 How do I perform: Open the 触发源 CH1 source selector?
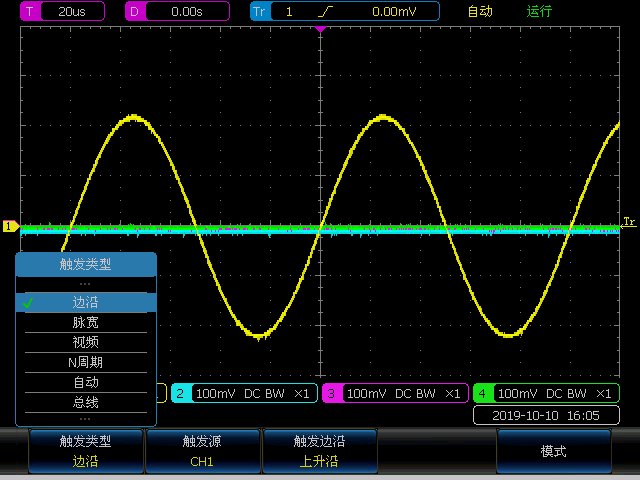(202, 451)
